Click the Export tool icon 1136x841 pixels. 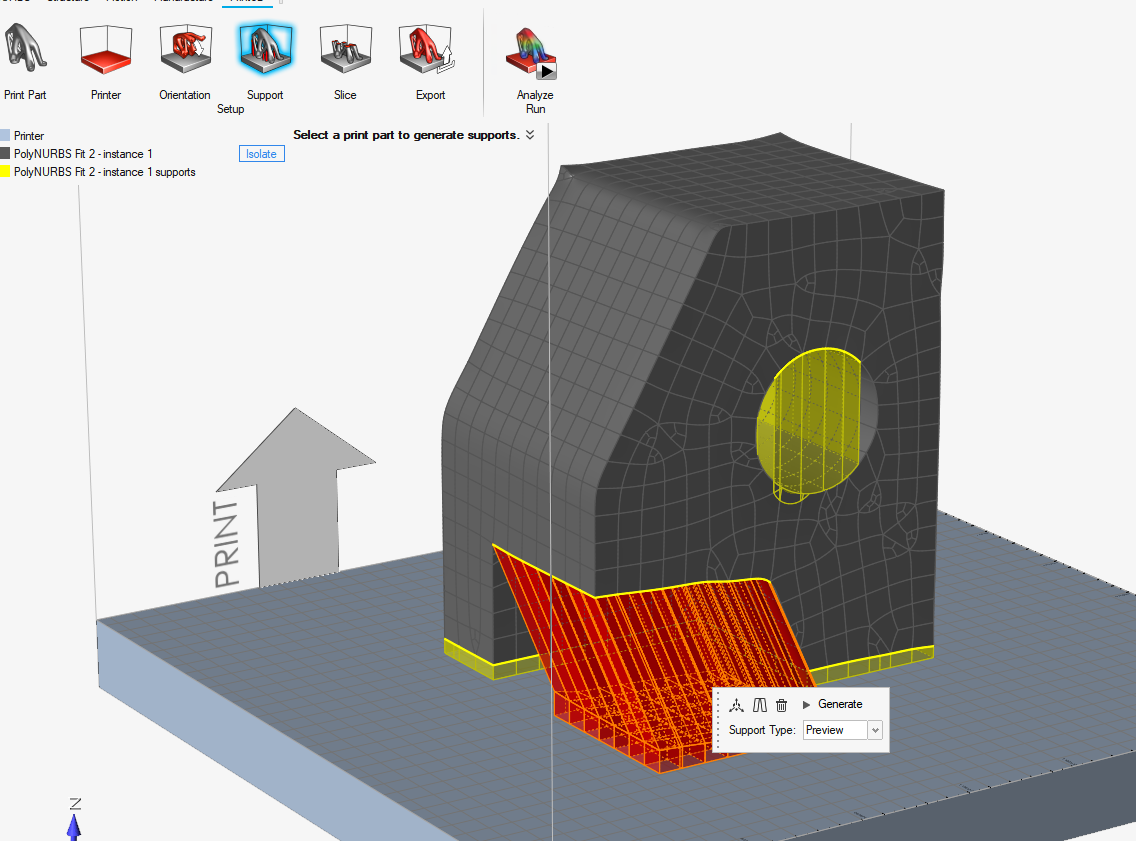427,49
